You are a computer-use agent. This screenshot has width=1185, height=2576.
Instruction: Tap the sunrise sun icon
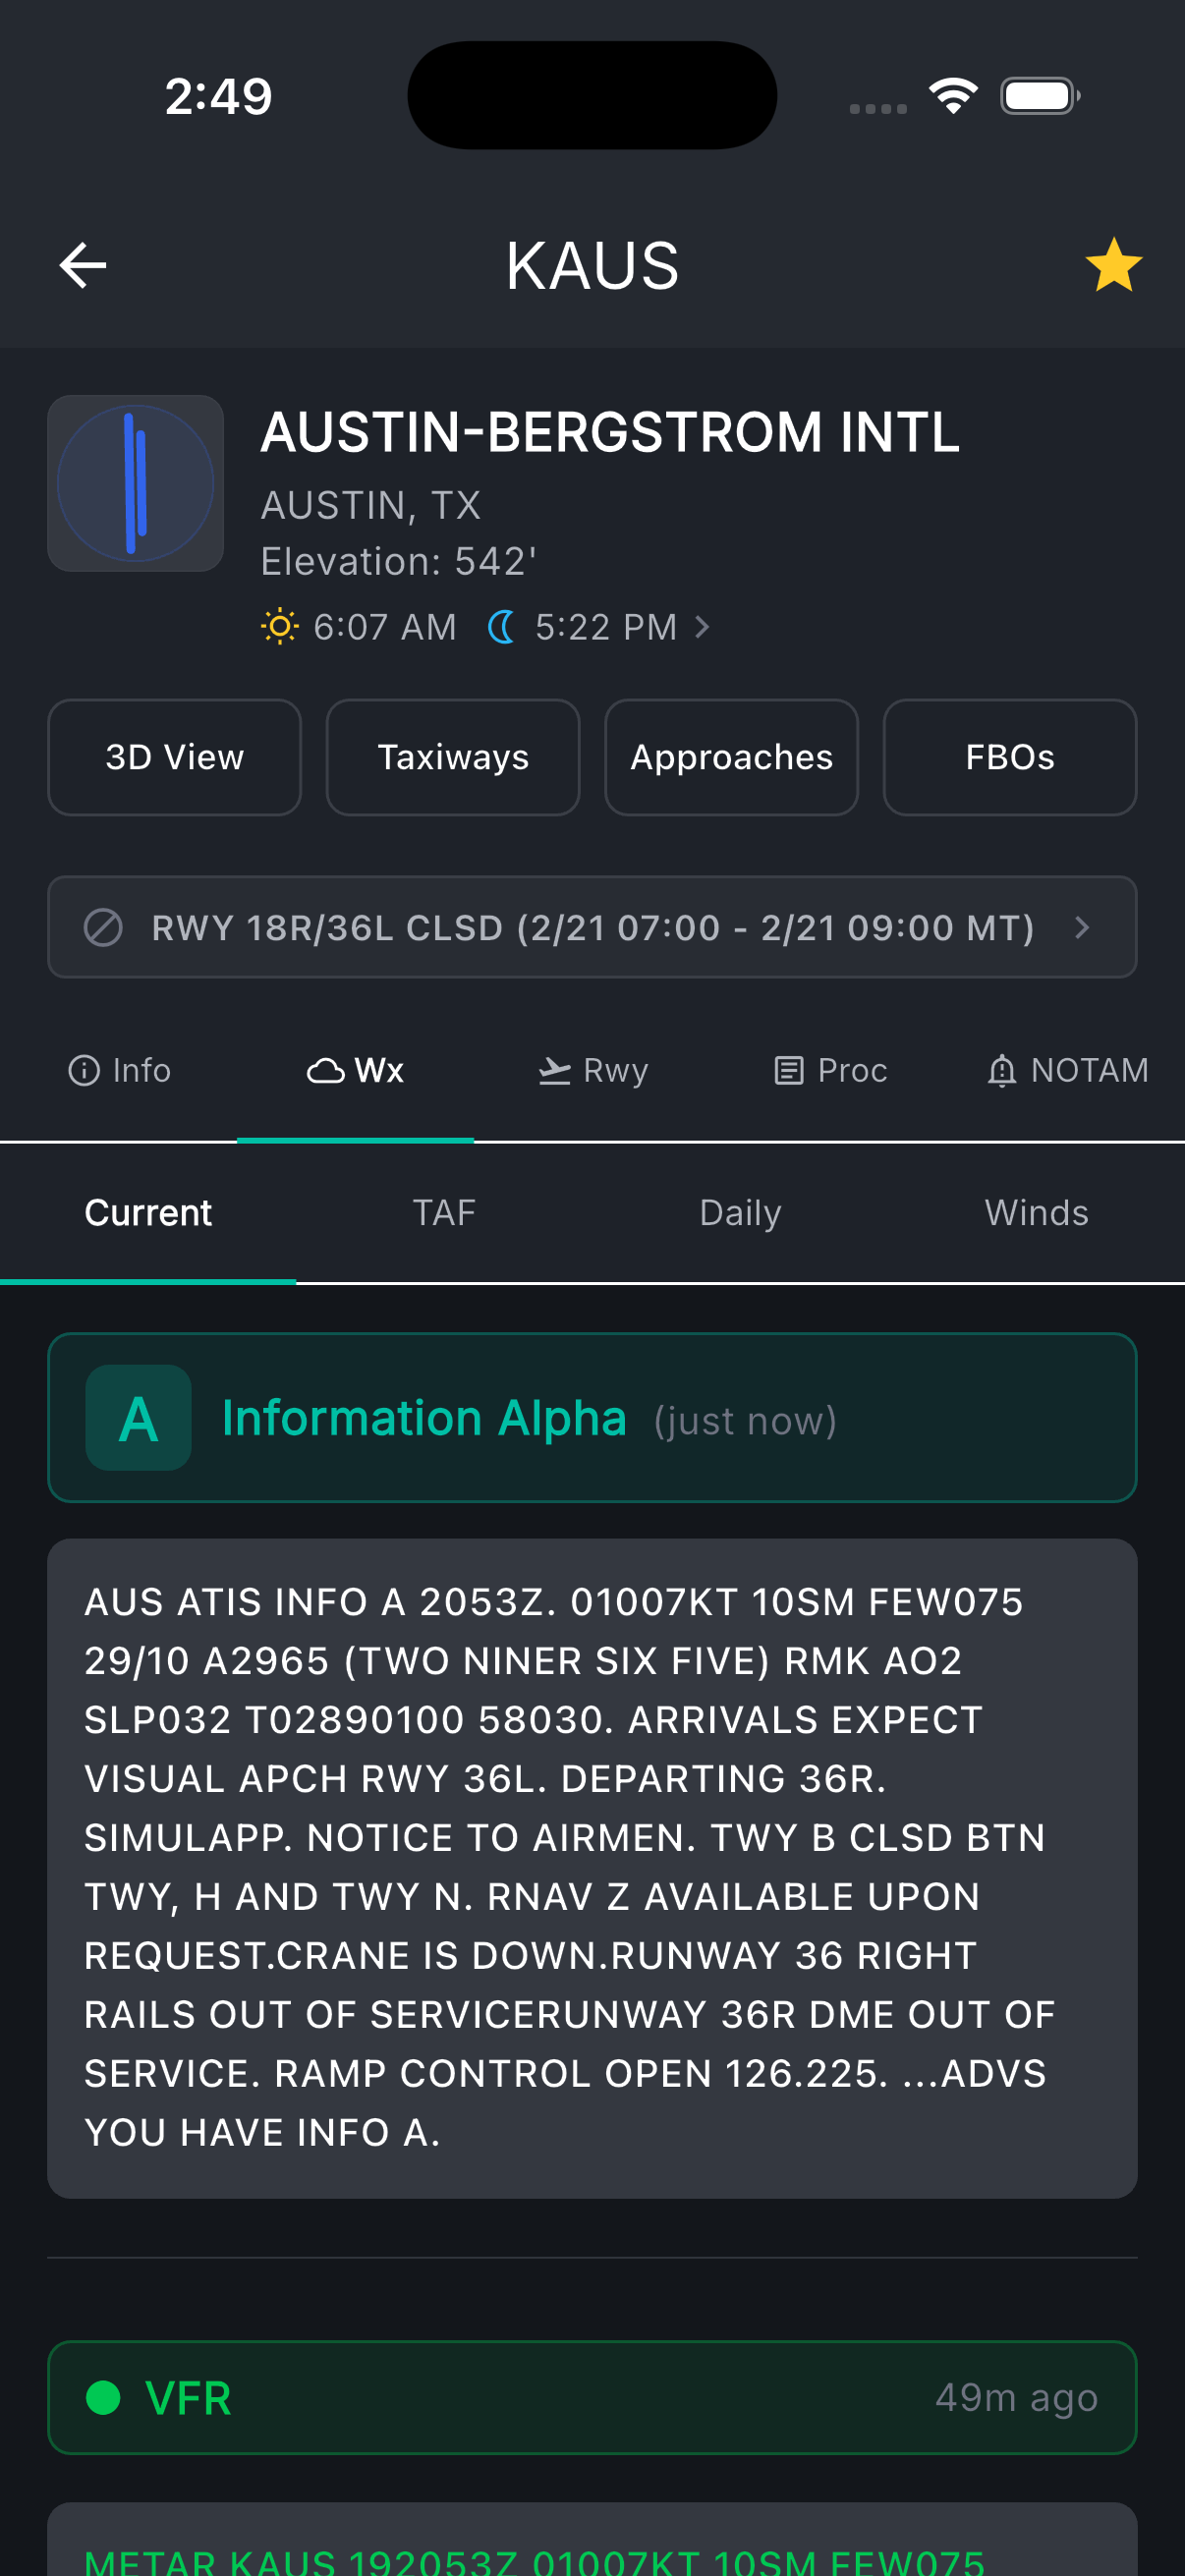[x=279, y=627]
